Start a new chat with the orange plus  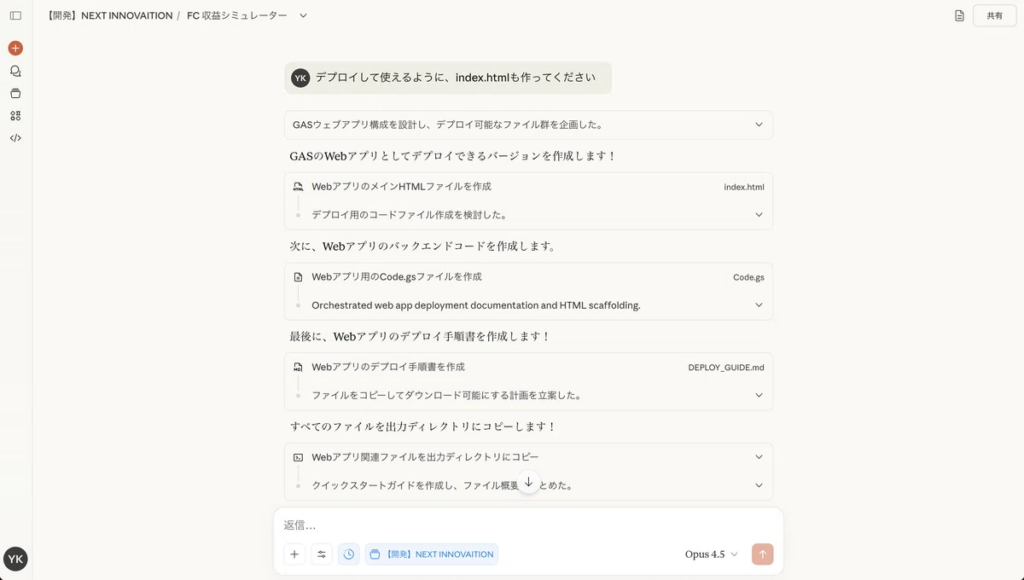(x=15, y=48)
